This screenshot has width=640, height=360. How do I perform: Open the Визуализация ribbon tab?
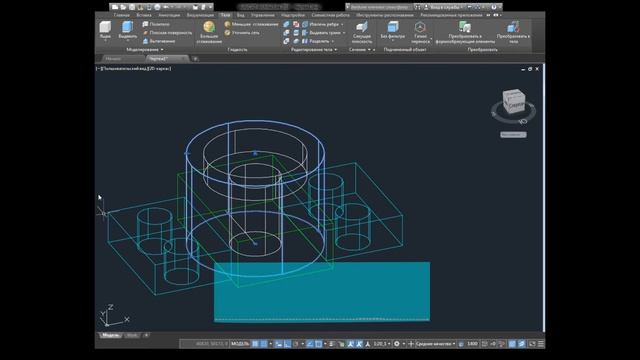(200, 15)
